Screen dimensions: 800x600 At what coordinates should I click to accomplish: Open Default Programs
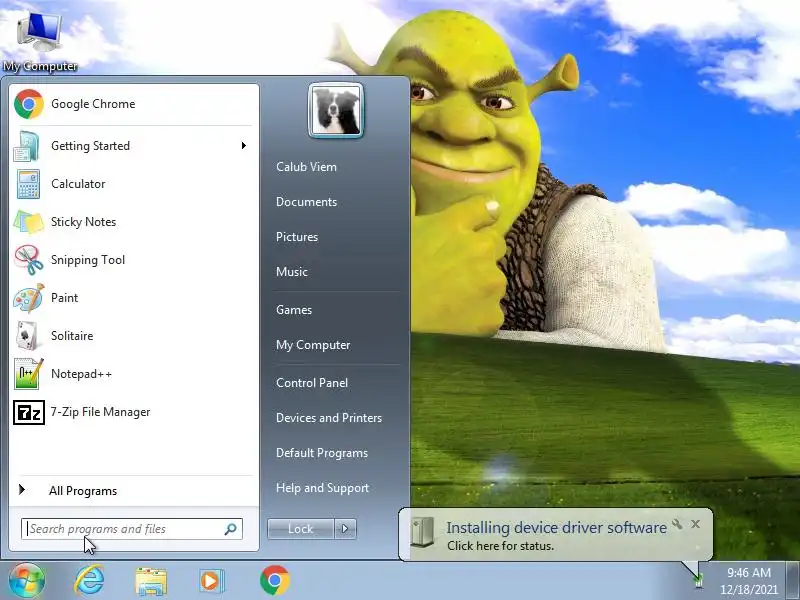322,453
